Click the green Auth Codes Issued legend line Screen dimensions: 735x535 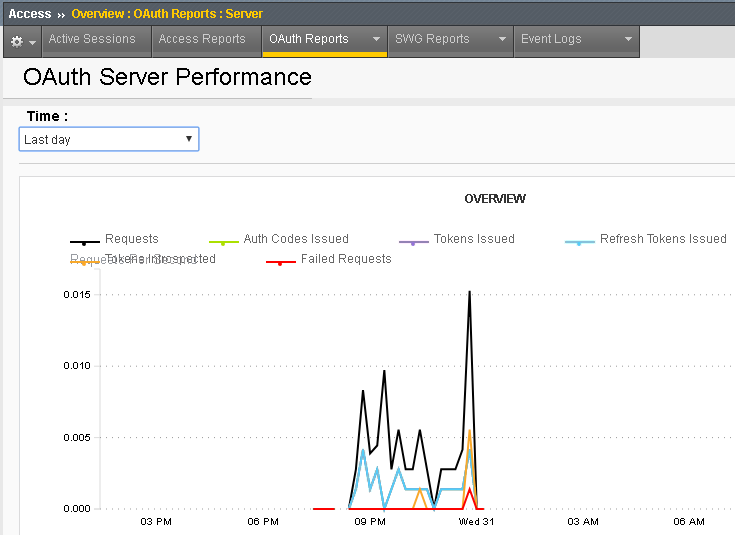(x=224, y=242)
